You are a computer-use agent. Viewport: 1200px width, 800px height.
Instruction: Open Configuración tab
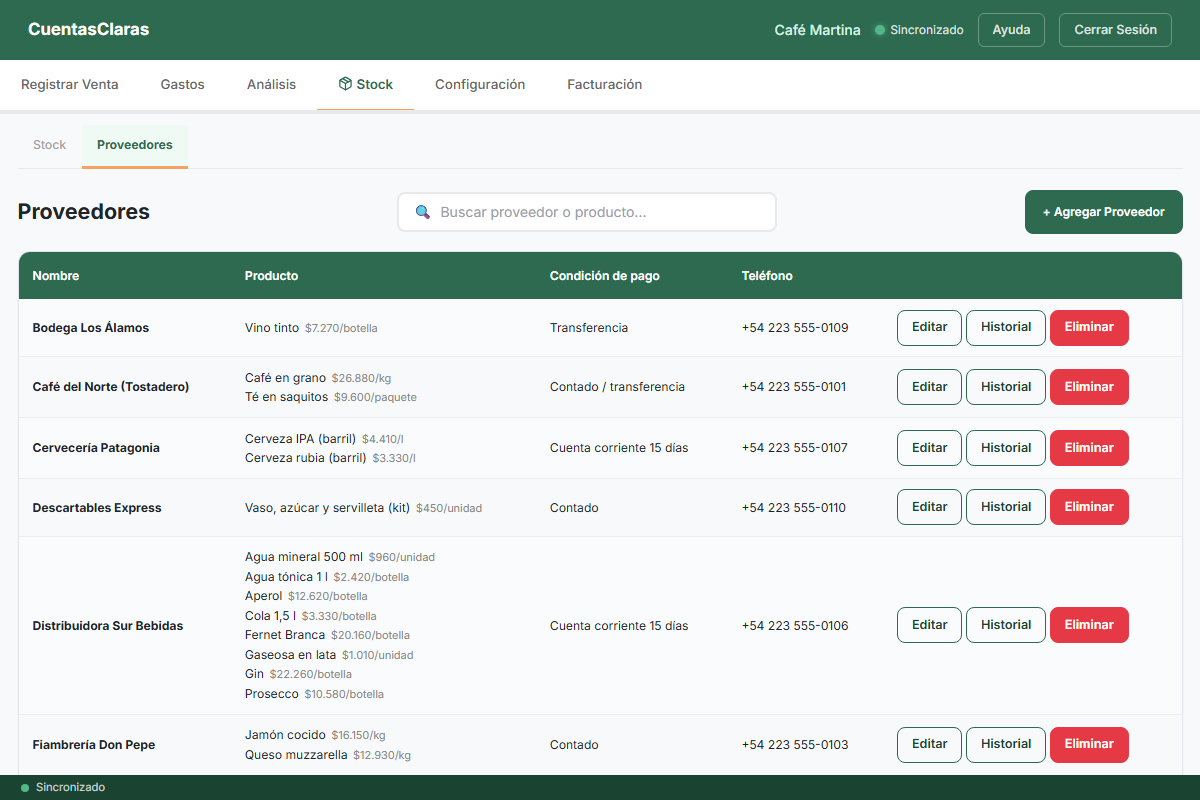480,85
